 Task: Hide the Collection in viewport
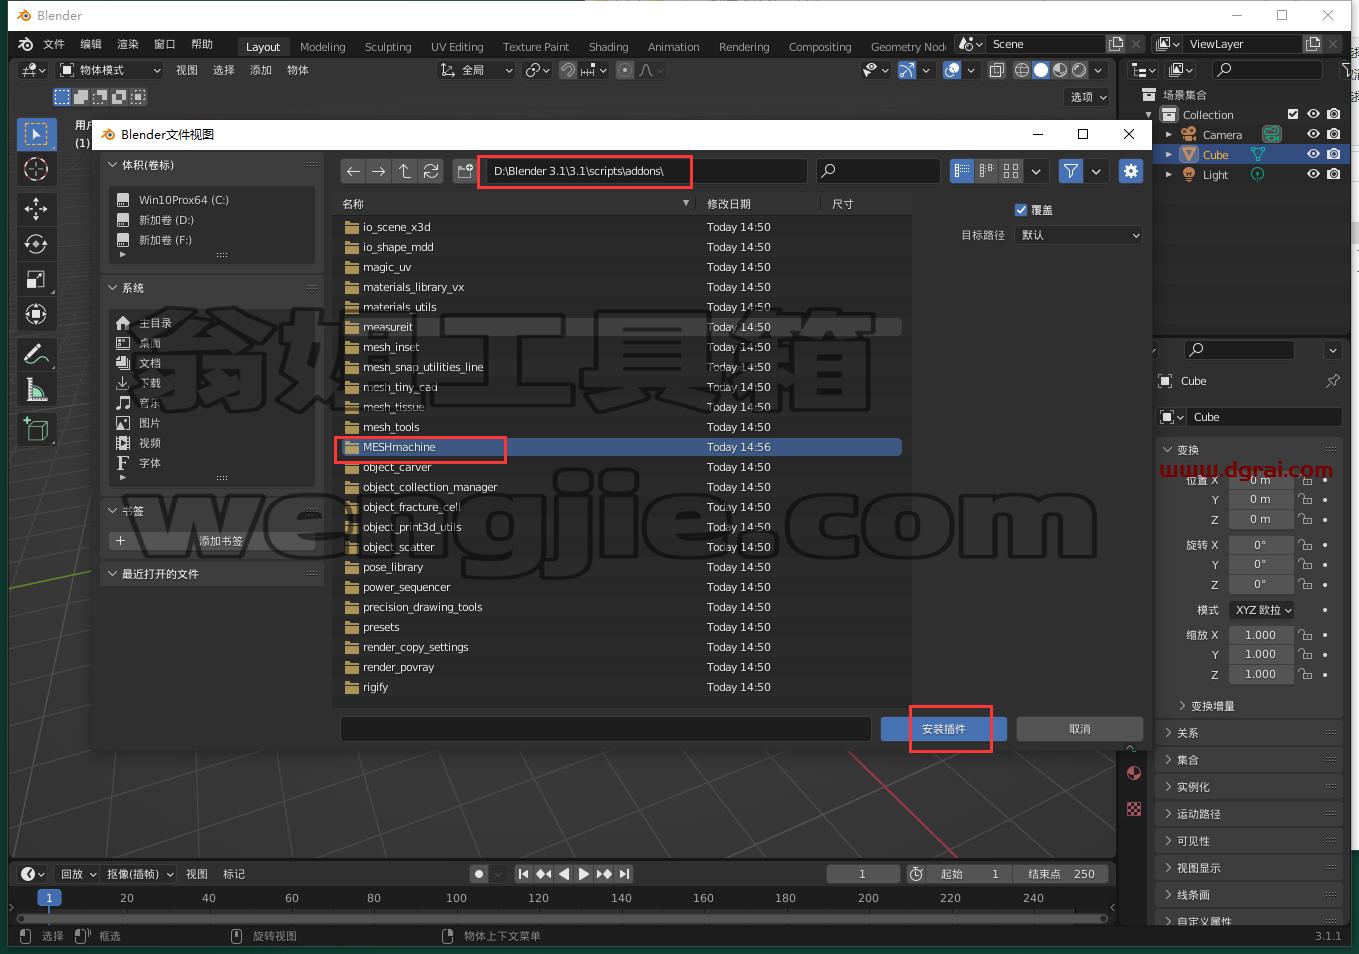(x=1313, y=114)
